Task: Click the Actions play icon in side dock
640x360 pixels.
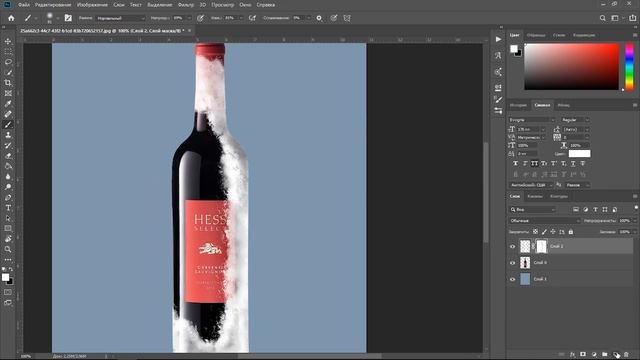Action: [x=498, y=39]
